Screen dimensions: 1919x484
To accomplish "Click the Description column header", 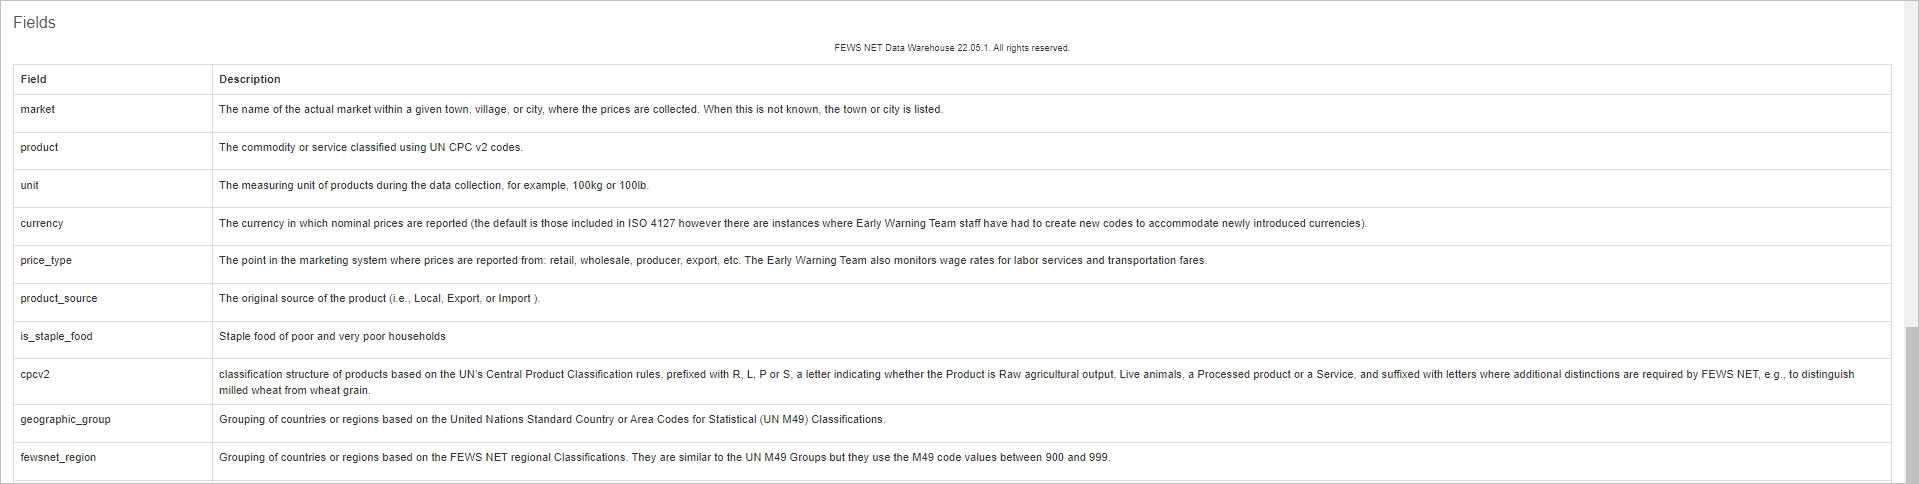I will click(x=250, y=79).
